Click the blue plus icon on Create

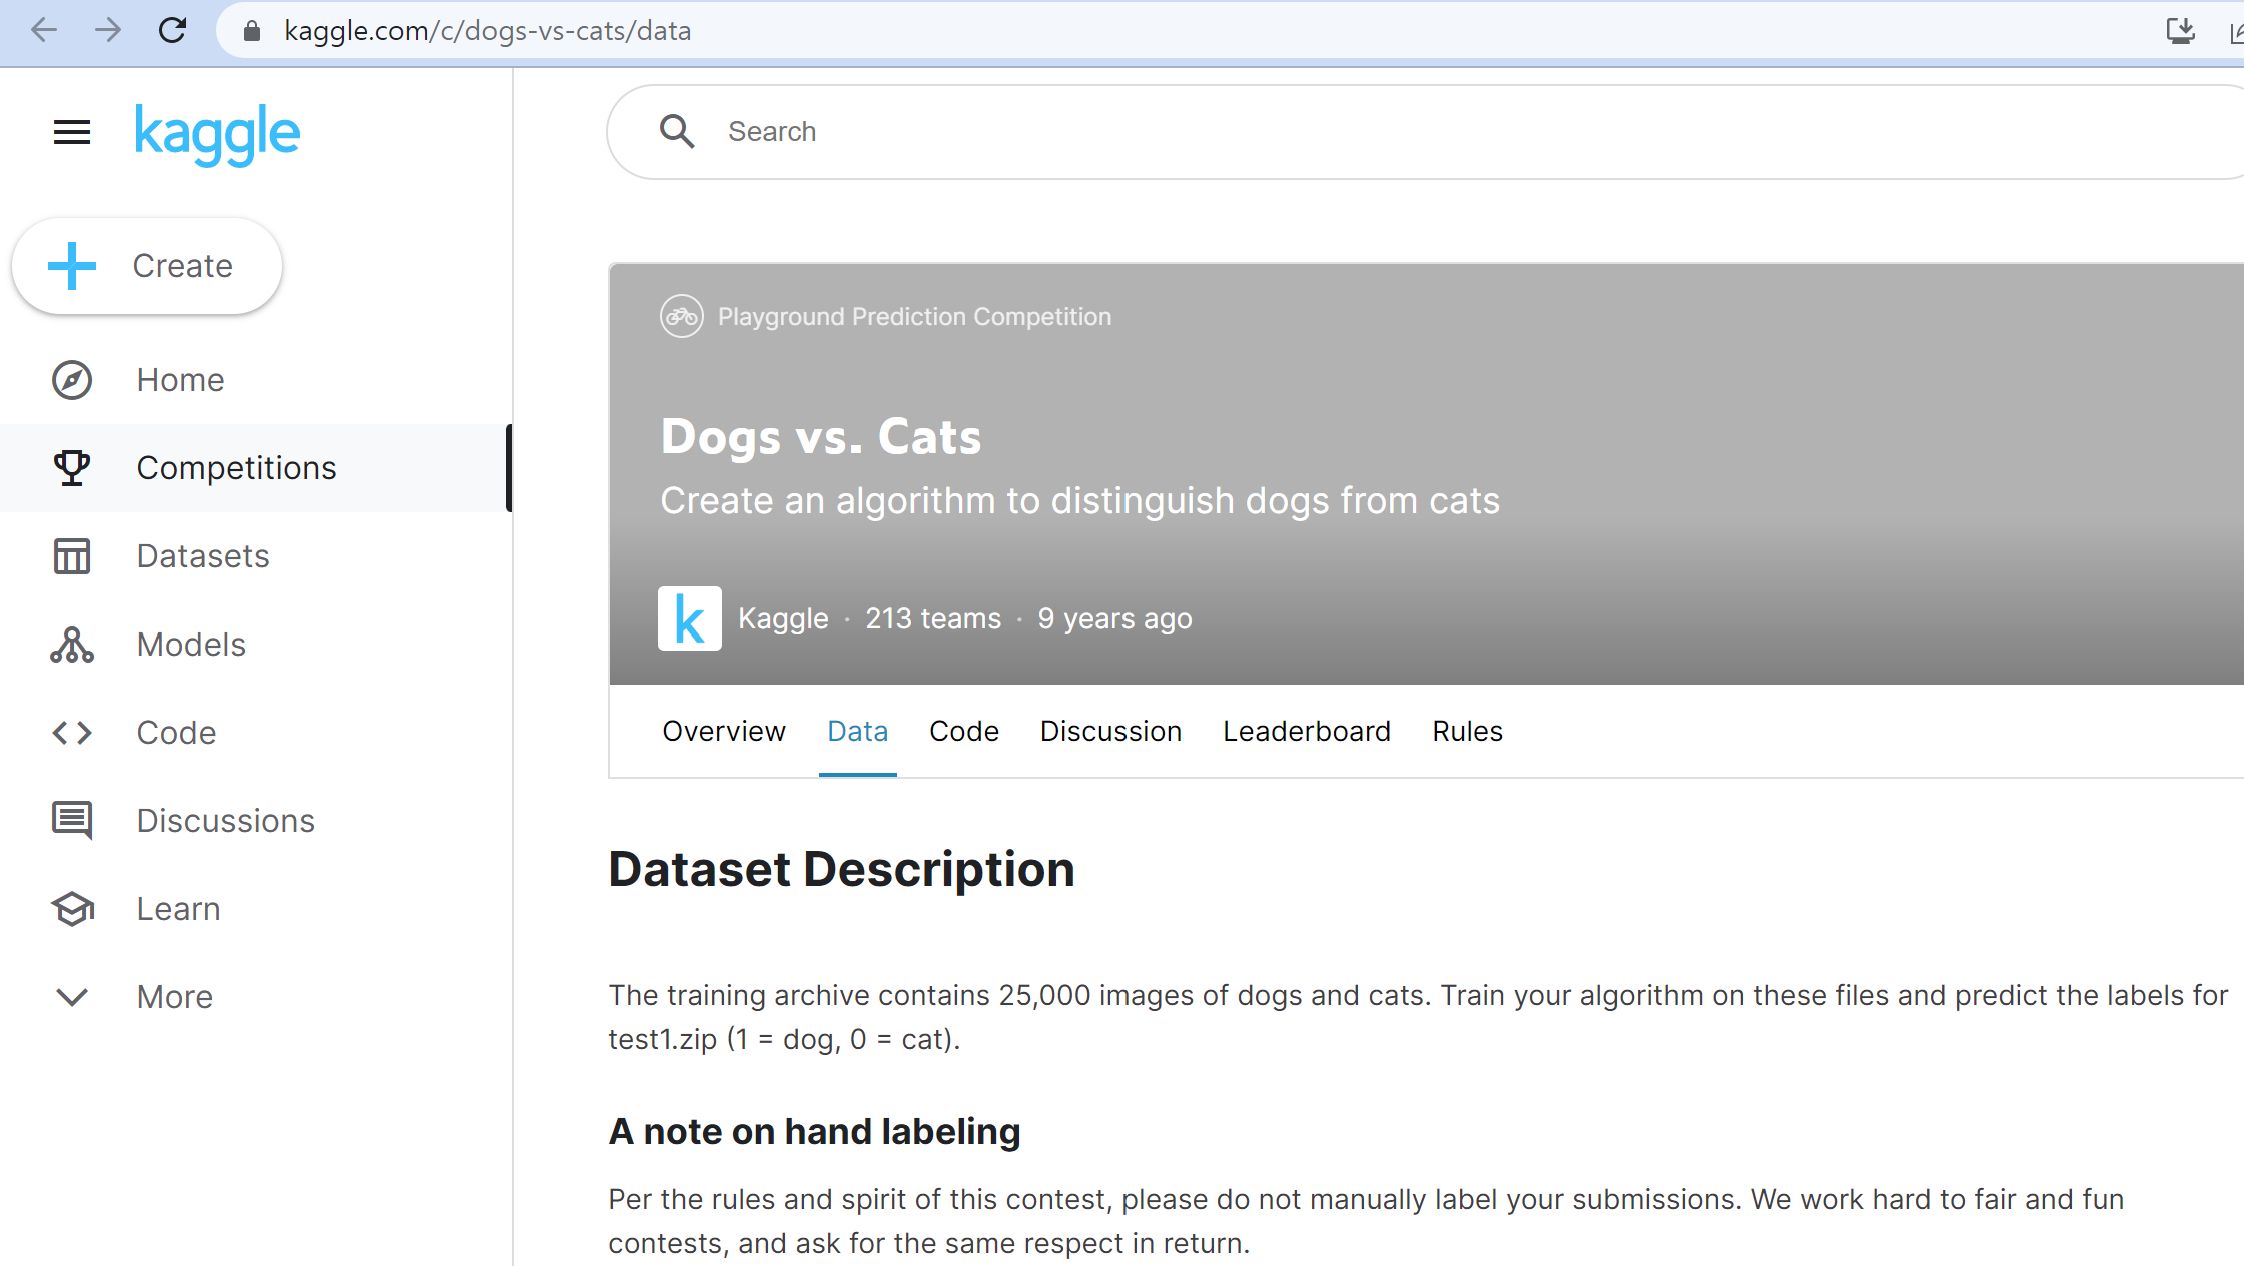(72, 266)
